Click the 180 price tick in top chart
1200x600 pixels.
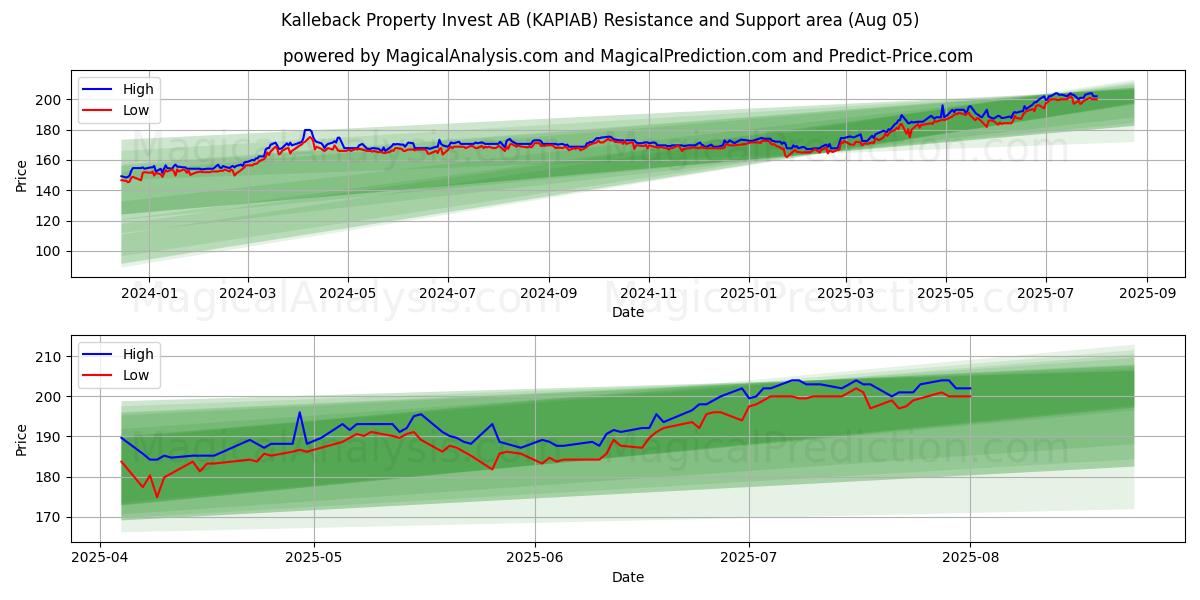pyautogui.click(x=50, y=130)
